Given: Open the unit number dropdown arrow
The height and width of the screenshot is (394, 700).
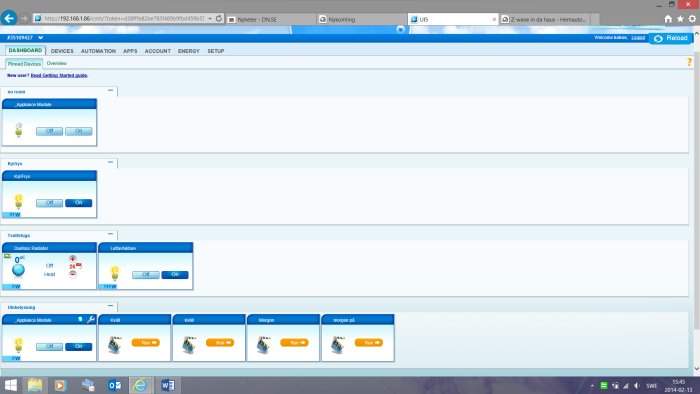Looking at the screenshot, I should [x=41, y=38].
